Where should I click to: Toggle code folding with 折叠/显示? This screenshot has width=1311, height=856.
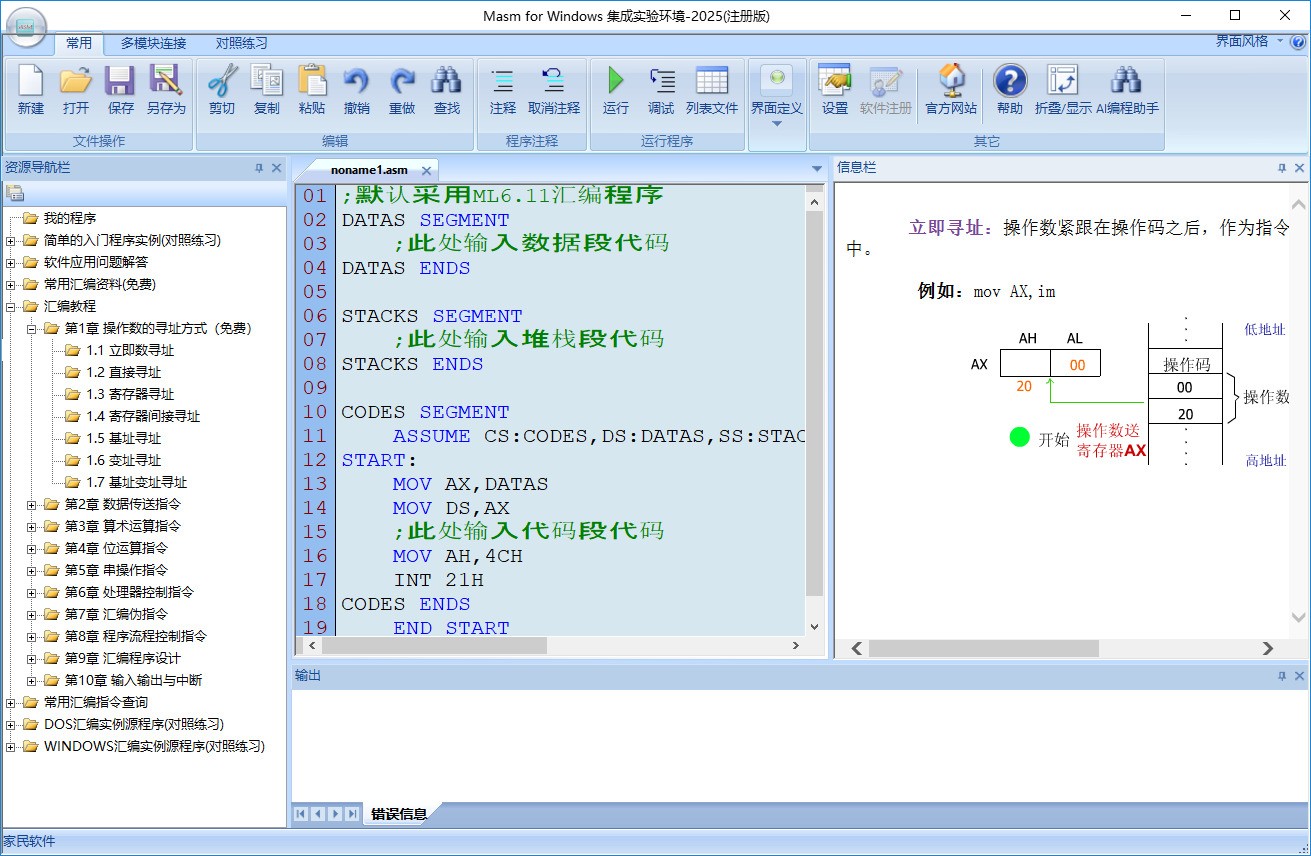click(x=1062, y=90)
